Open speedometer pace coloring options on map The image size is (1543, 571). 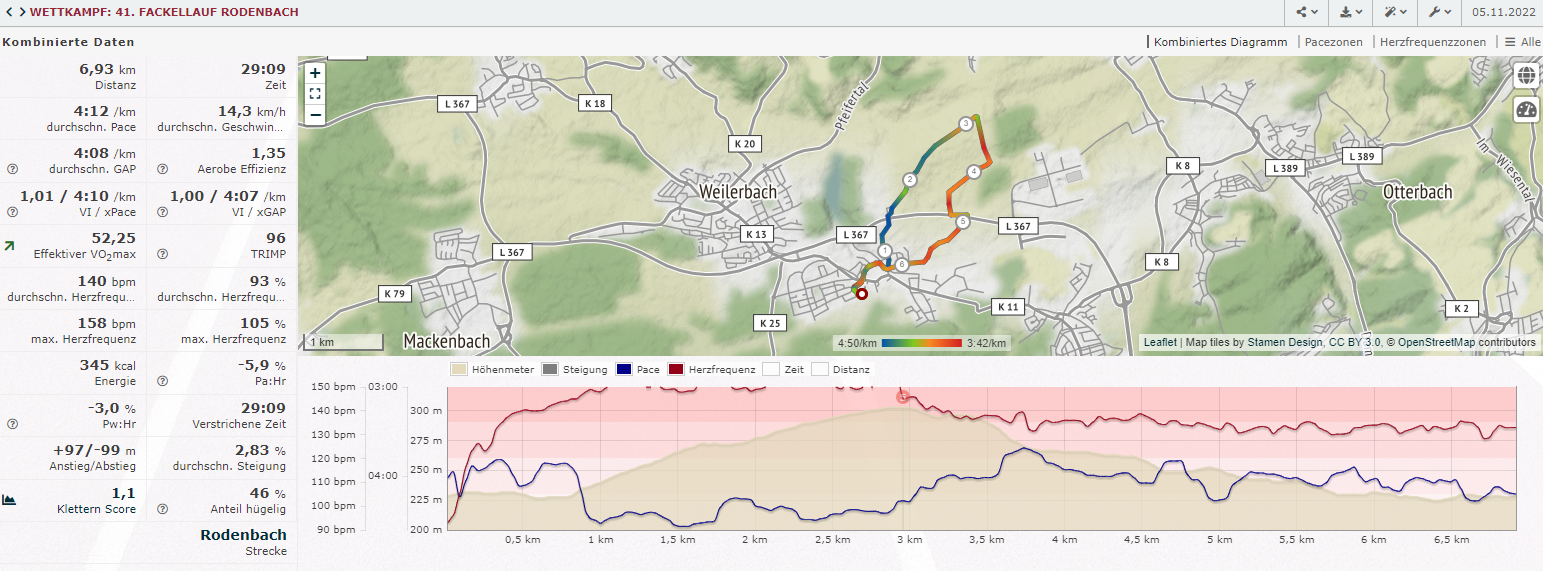(1526, 110)
